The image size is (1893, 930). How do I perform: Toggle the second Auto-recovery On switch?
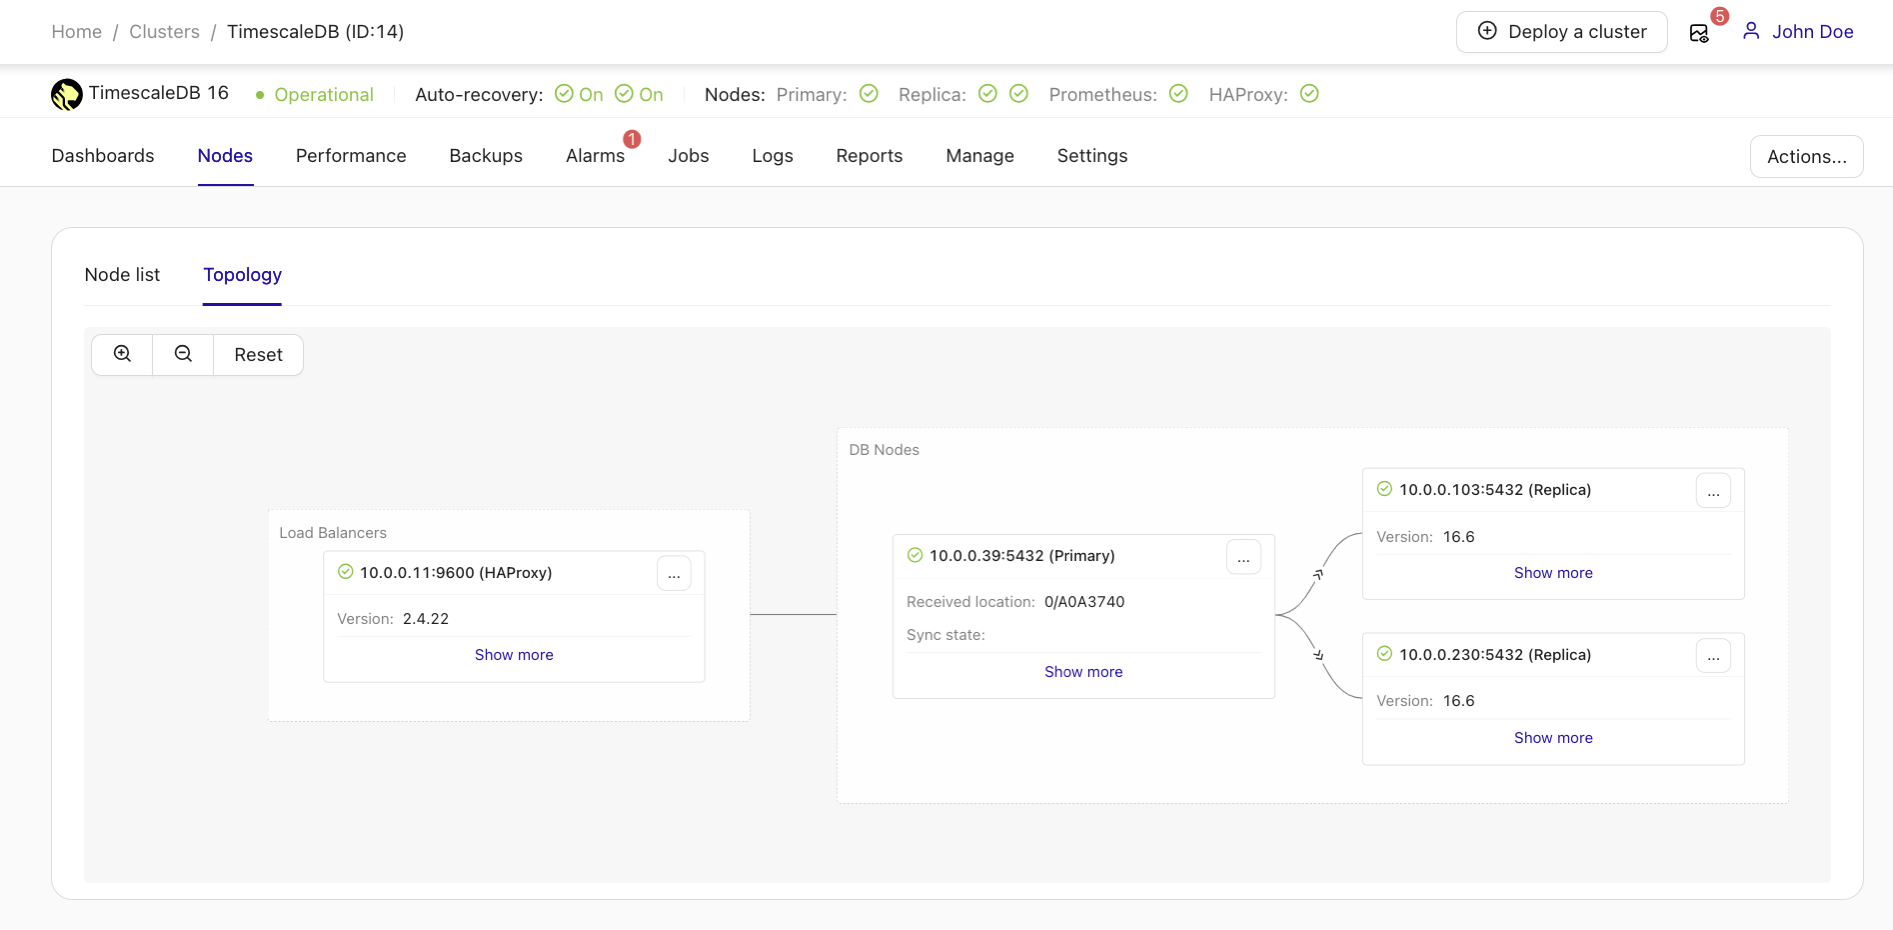[x=623, y=94]
